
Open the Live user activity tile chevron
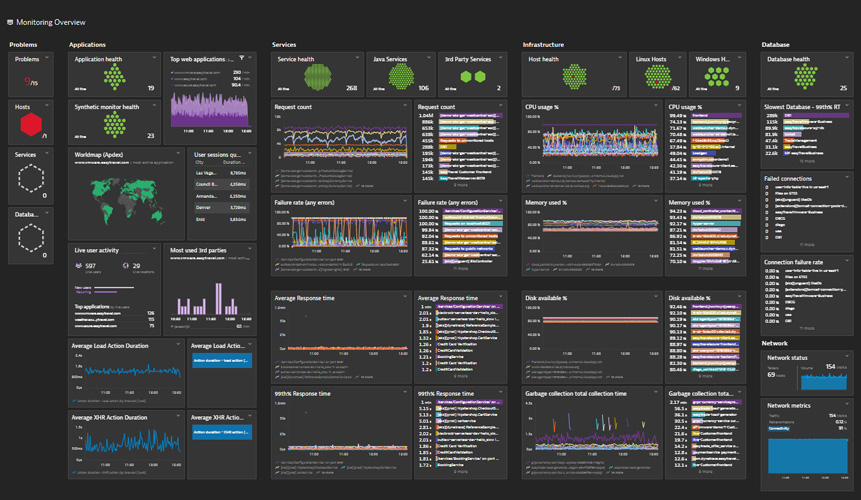click(x=155, y=248)
